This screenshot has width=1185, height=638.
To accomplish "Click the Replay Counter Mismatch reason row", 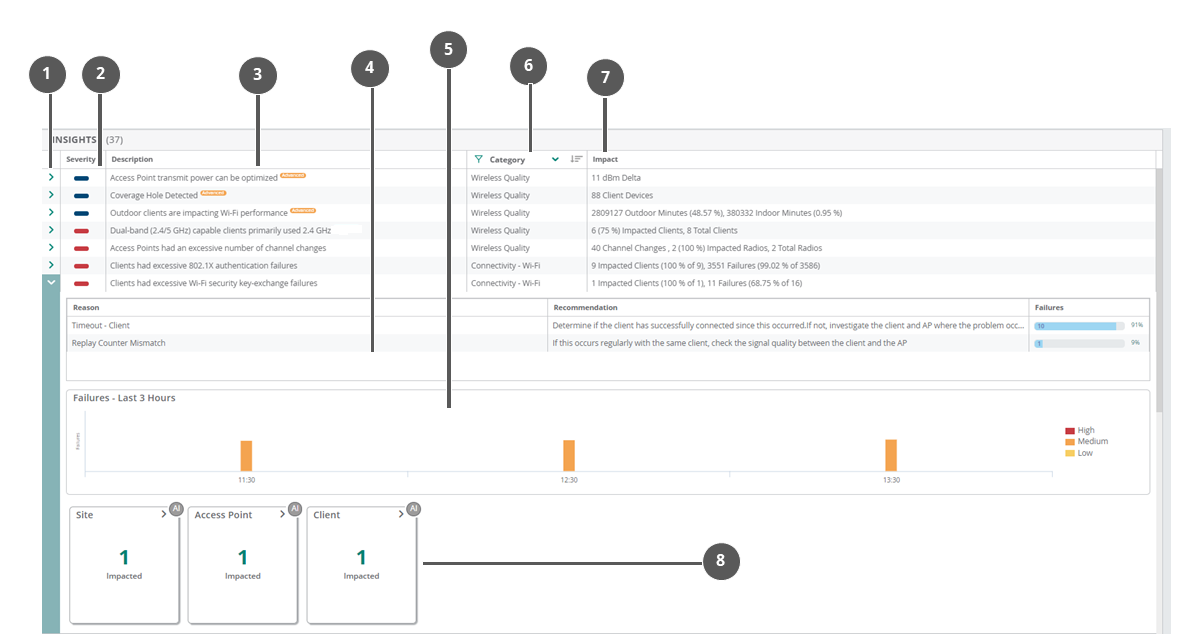I will click(x=608, y=342).
